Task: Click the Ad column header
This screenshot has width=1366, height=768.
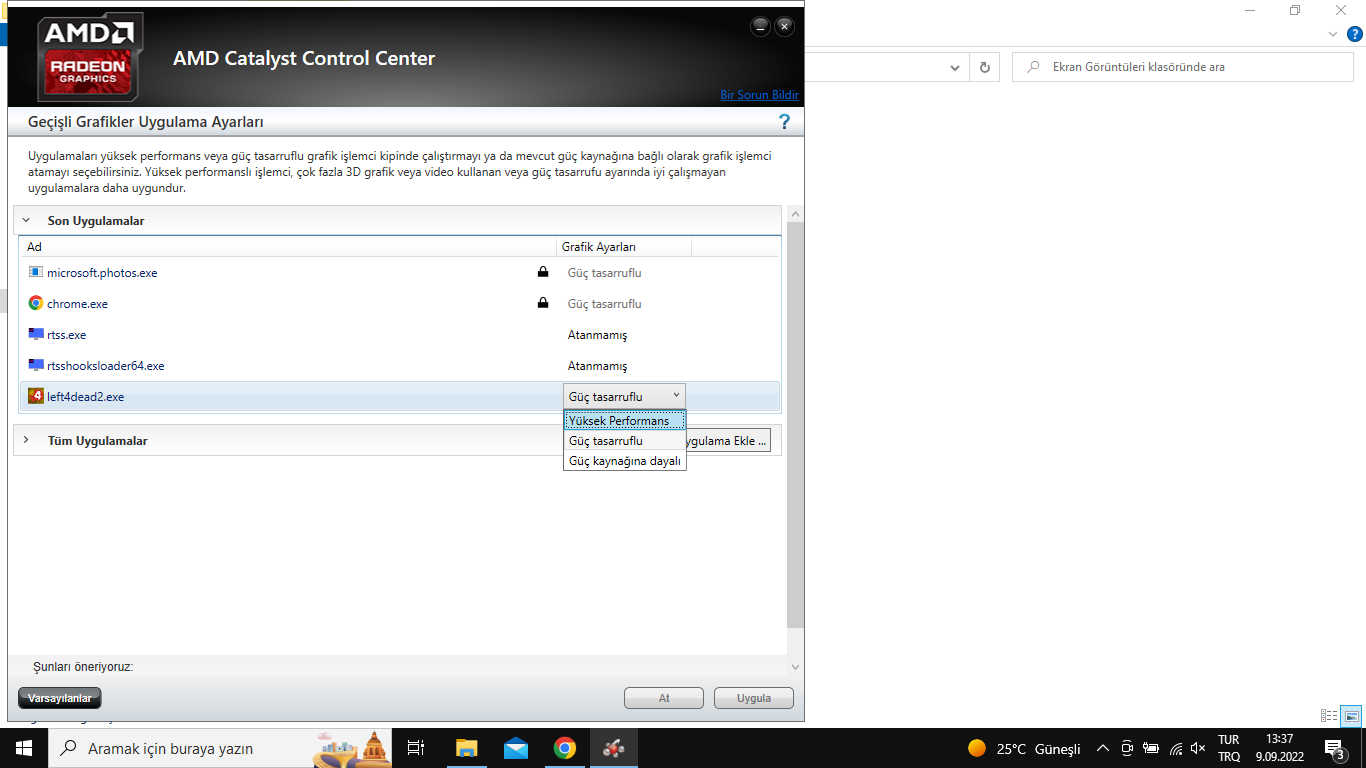Action: coord(289,247)
